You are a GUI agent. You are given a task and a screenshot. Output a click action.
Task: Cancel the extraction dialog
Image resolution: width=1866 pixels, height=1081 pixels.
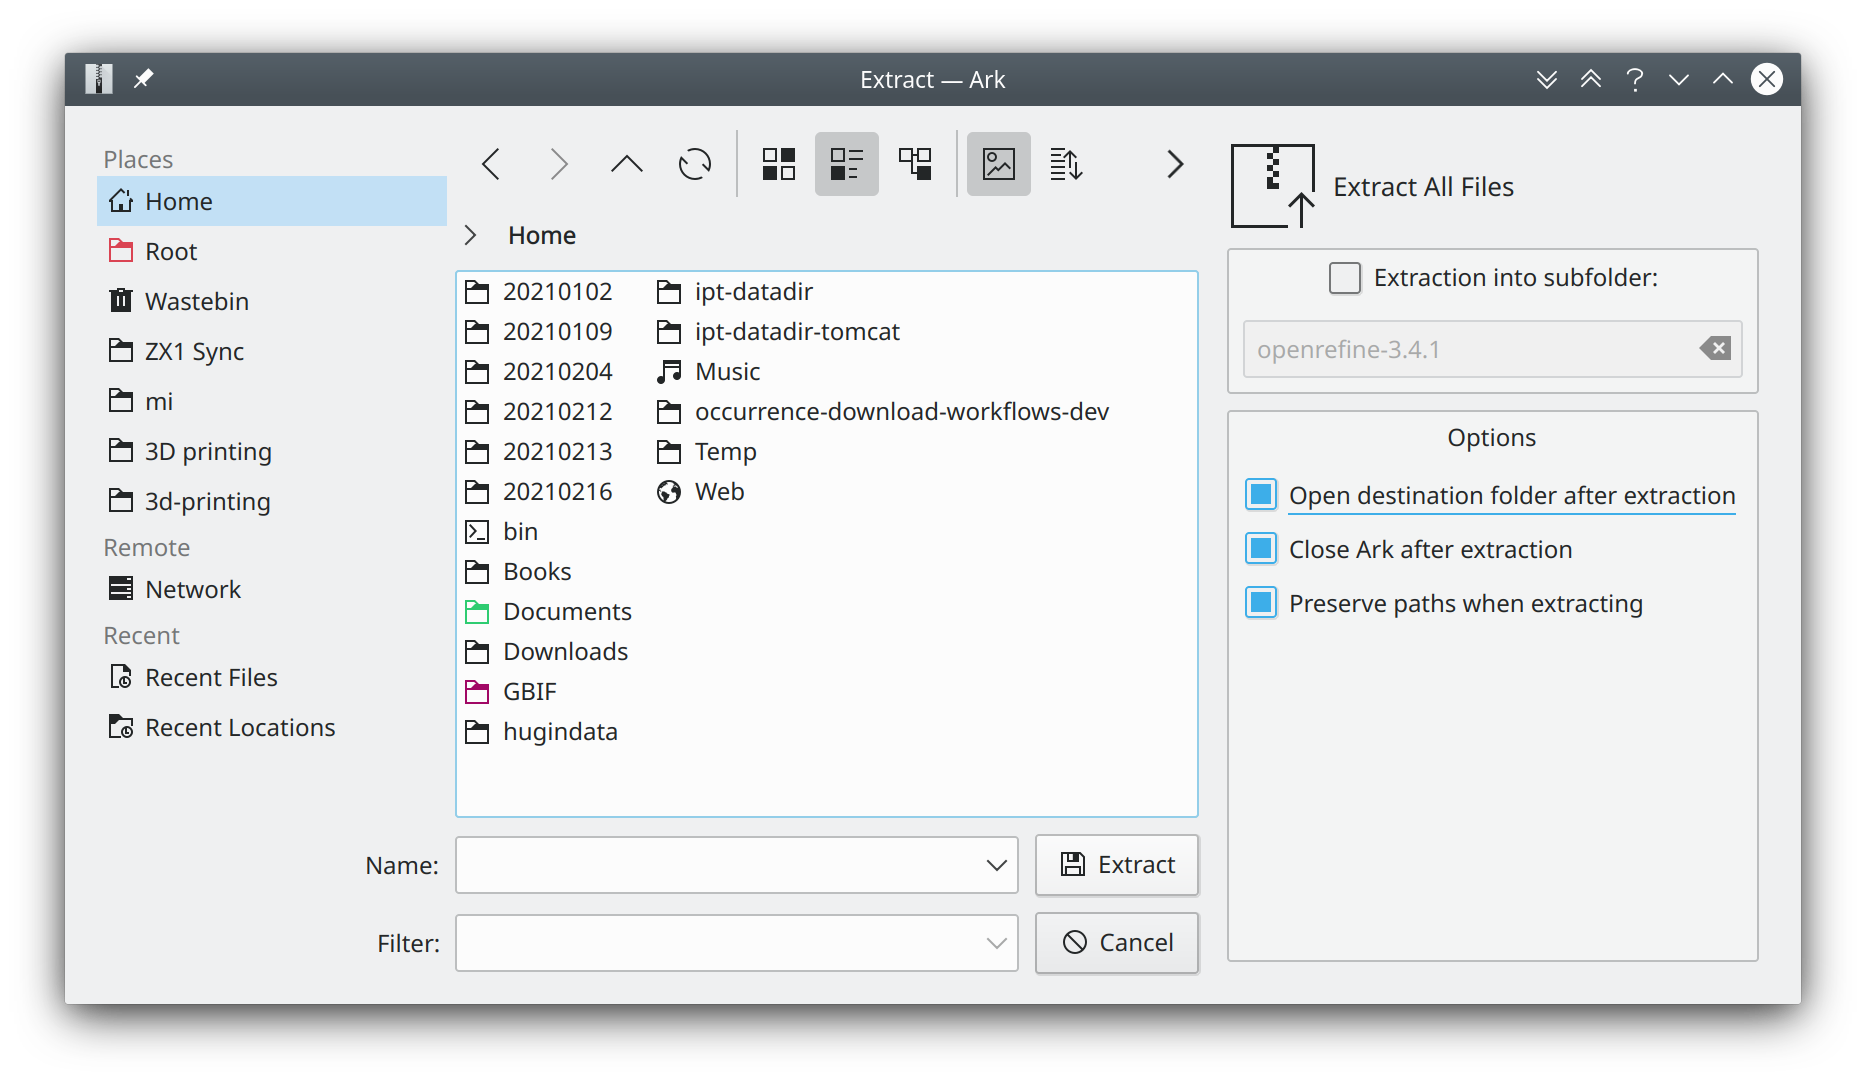[x=1116, y=942]
